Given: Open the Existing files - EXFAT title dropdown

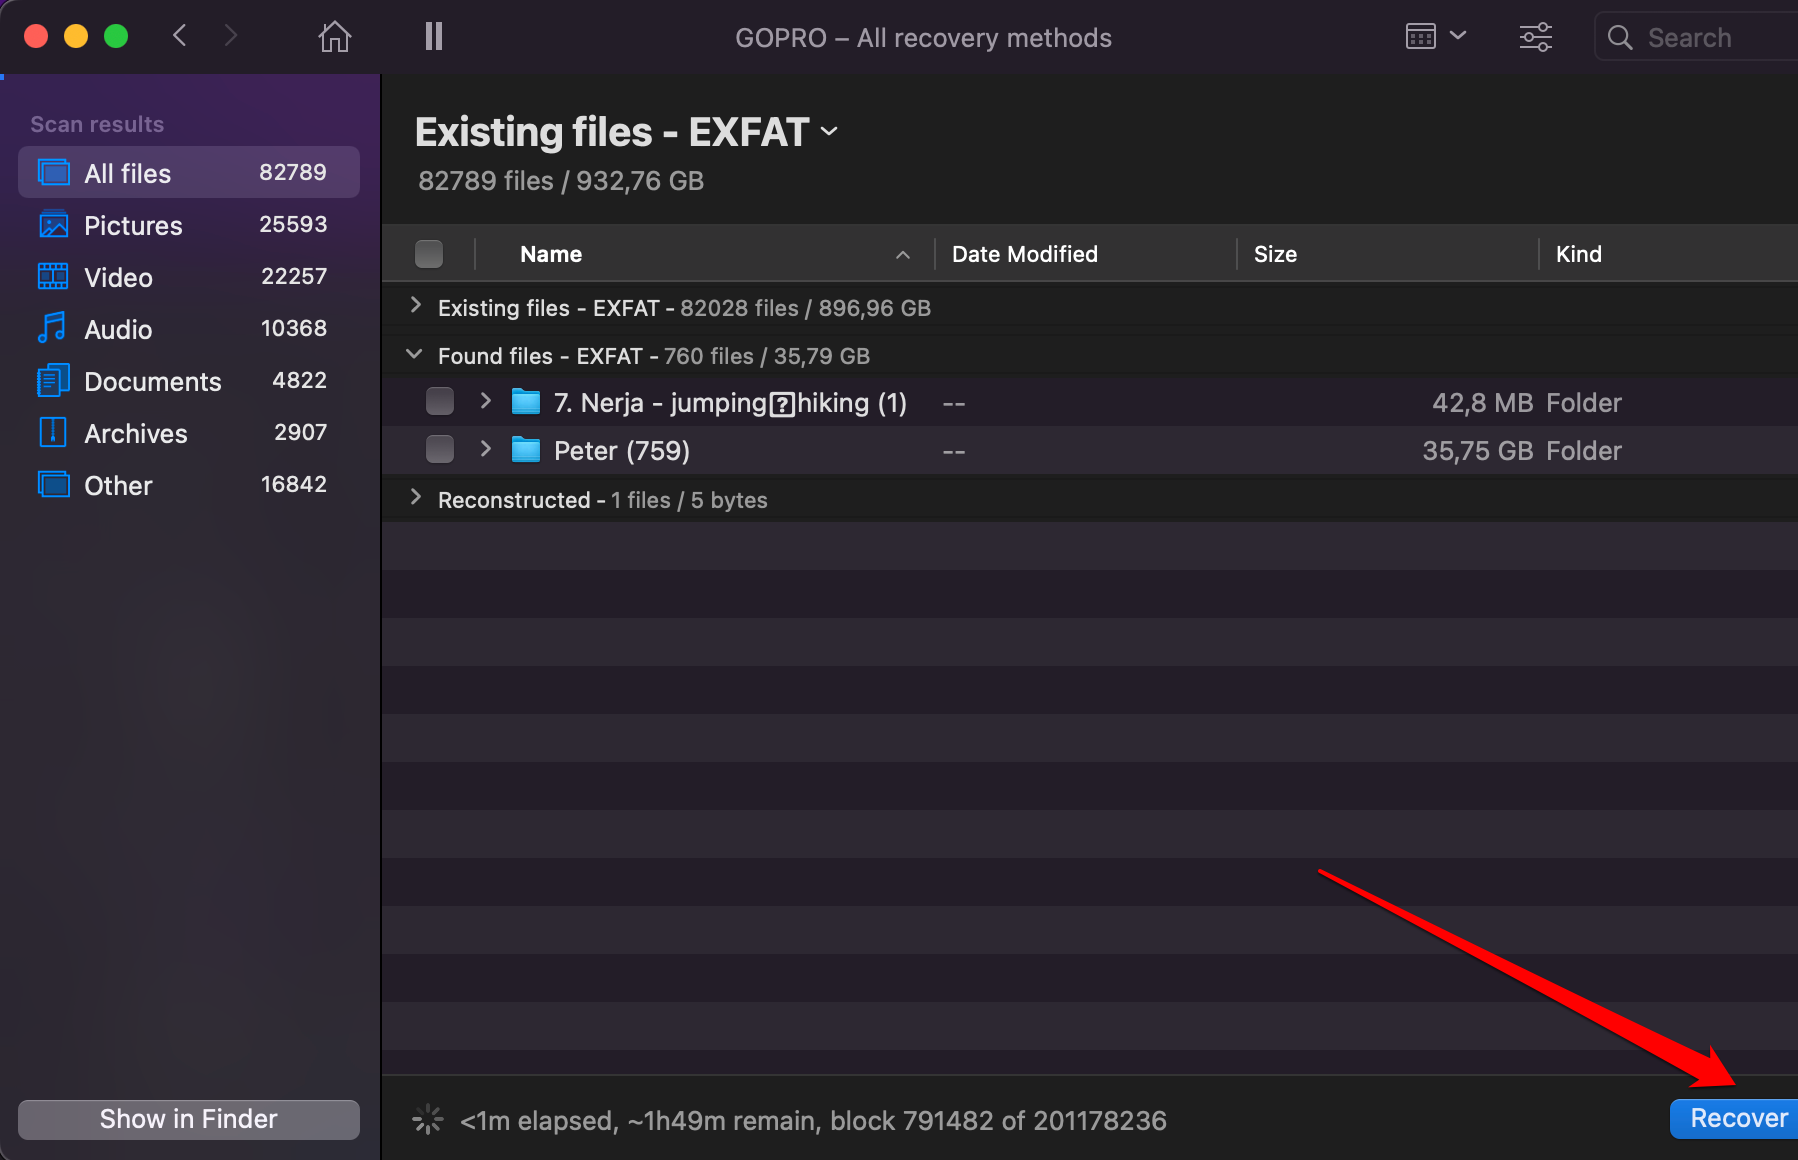Looking at the screenshot, I should (x=829, y=132).
